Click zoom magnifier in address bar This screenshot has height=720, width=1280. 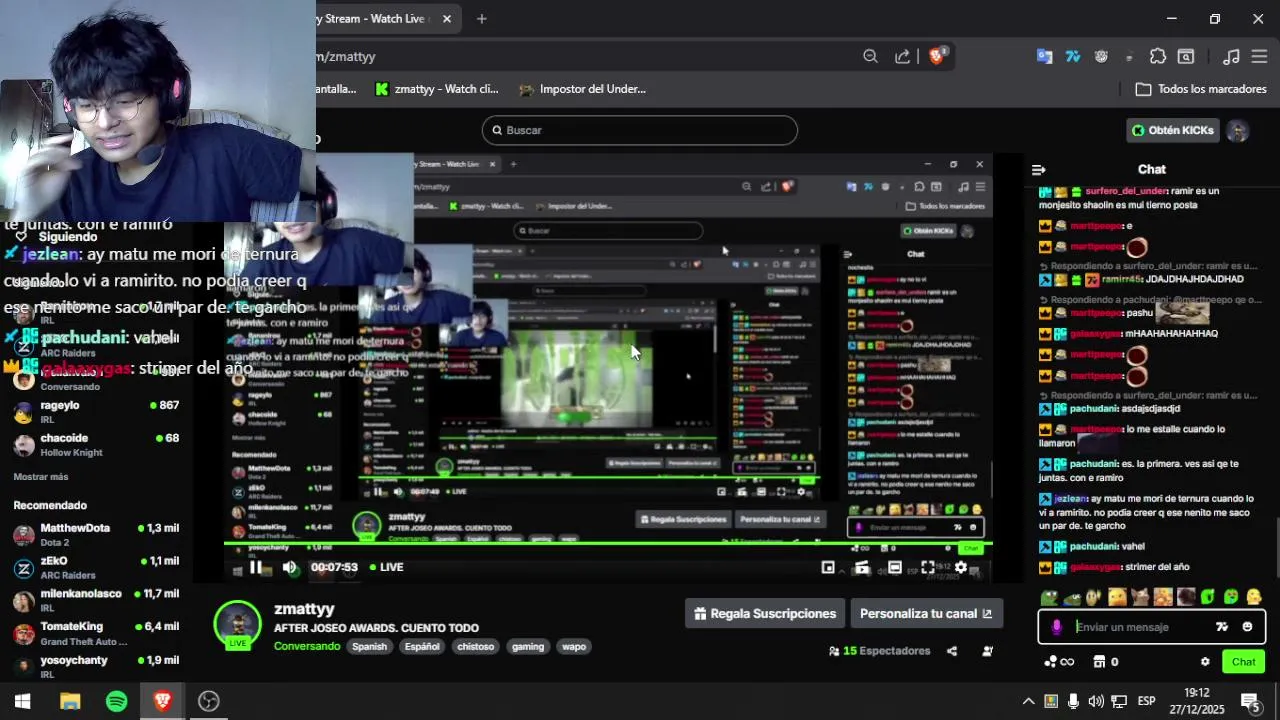pos(870,57)
